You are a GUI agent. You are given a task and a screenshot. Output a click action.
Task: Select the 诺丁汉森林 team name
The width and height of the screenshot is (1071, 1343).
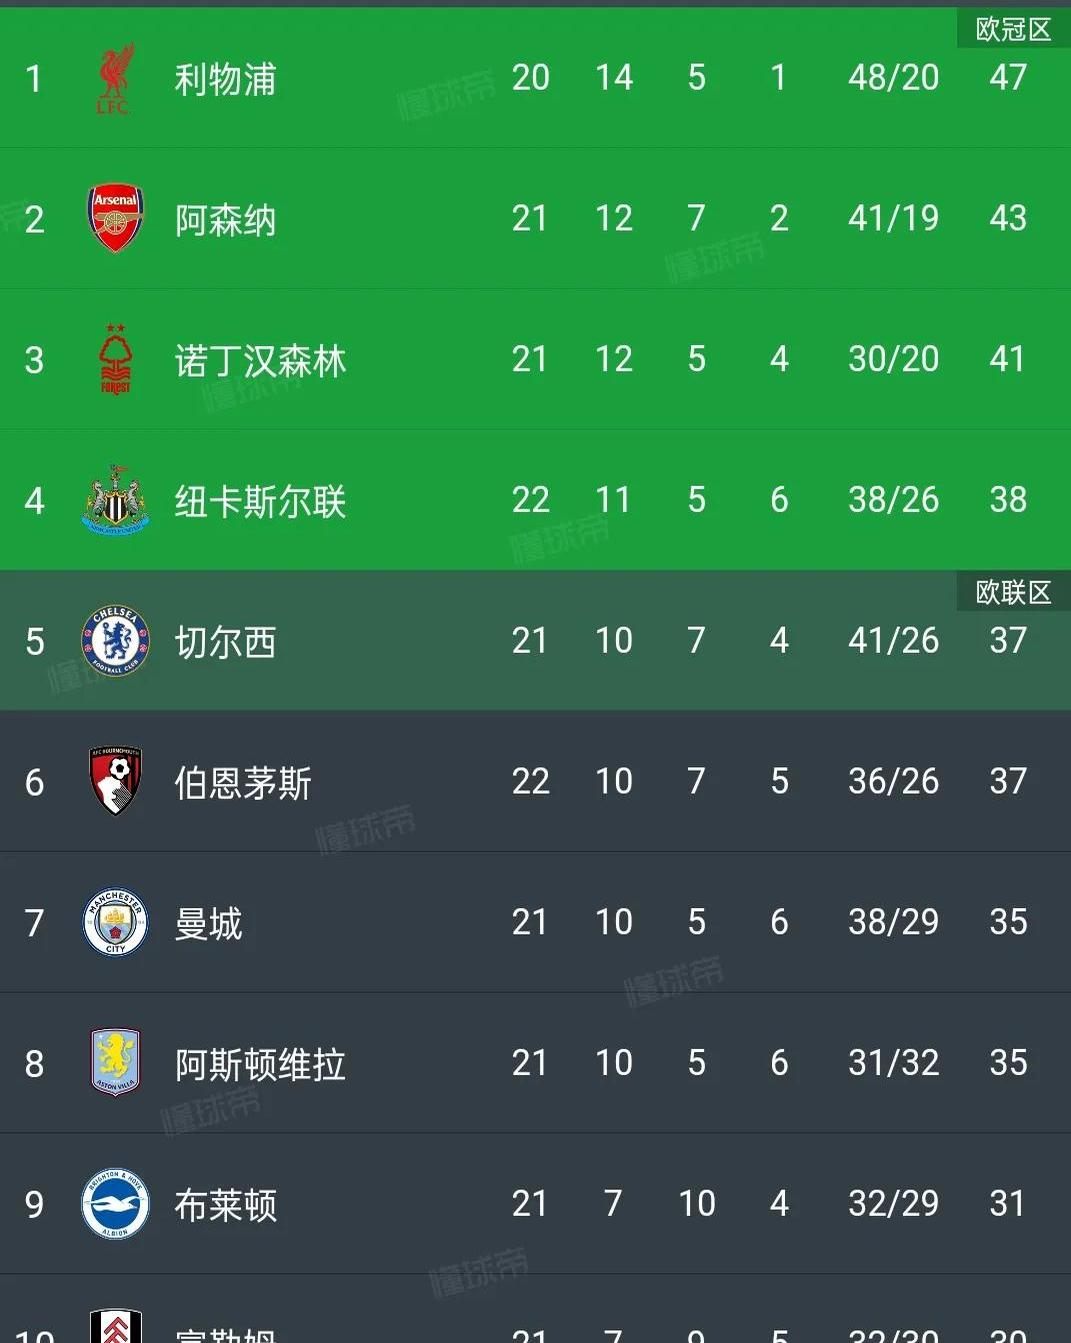260,360
